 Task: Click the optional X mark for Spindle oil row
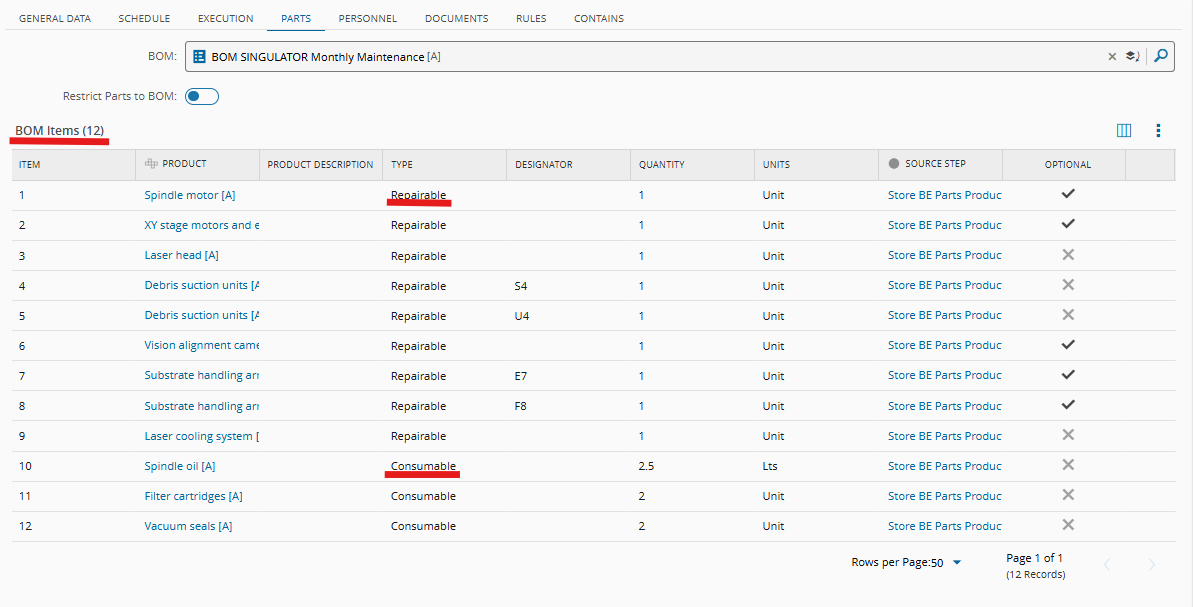[x=1068, y=465]
